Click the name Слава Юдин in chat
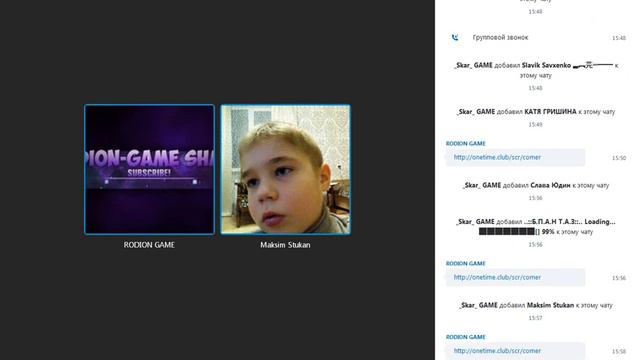 click(550, 185)
